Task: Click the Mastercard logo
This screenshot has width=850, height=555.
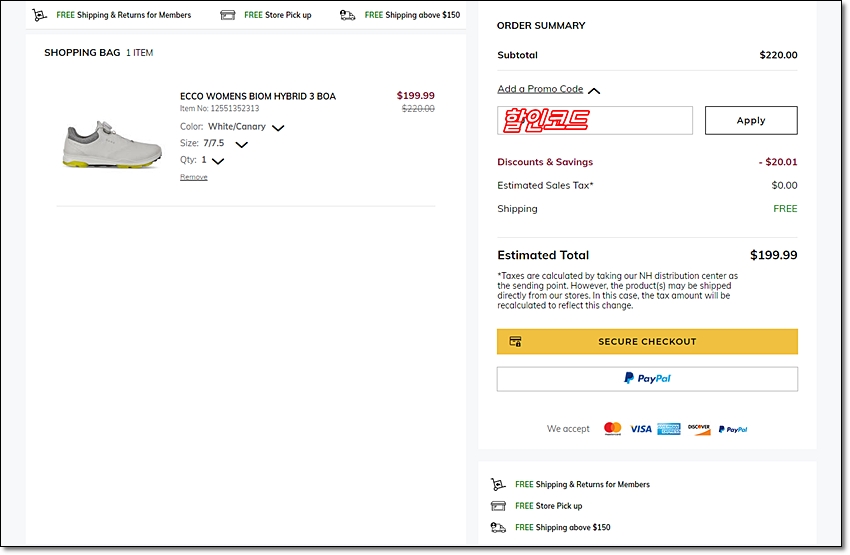Action: [x=613, y=429]
